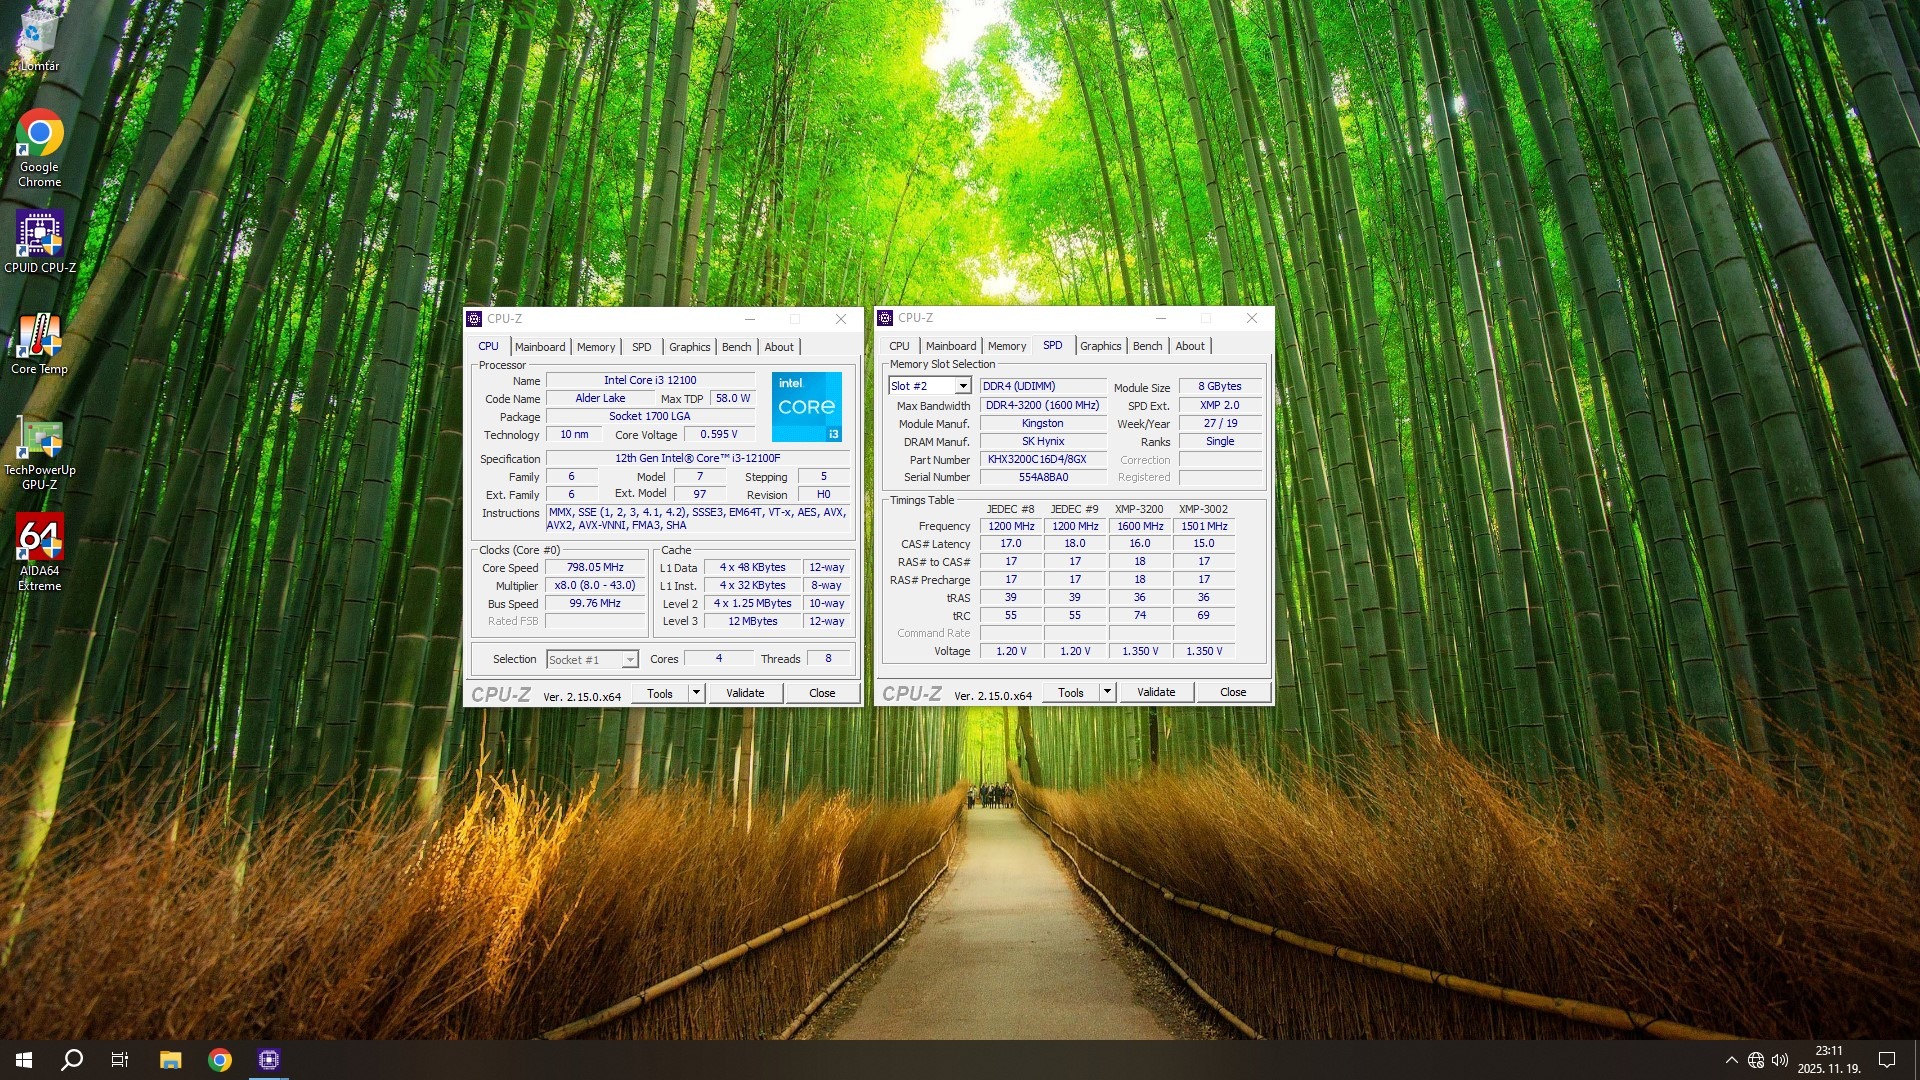Viewport: 1920px width, 1080px height.
Task: Switch to the Mainboard tab in left window
Action: 540,347
